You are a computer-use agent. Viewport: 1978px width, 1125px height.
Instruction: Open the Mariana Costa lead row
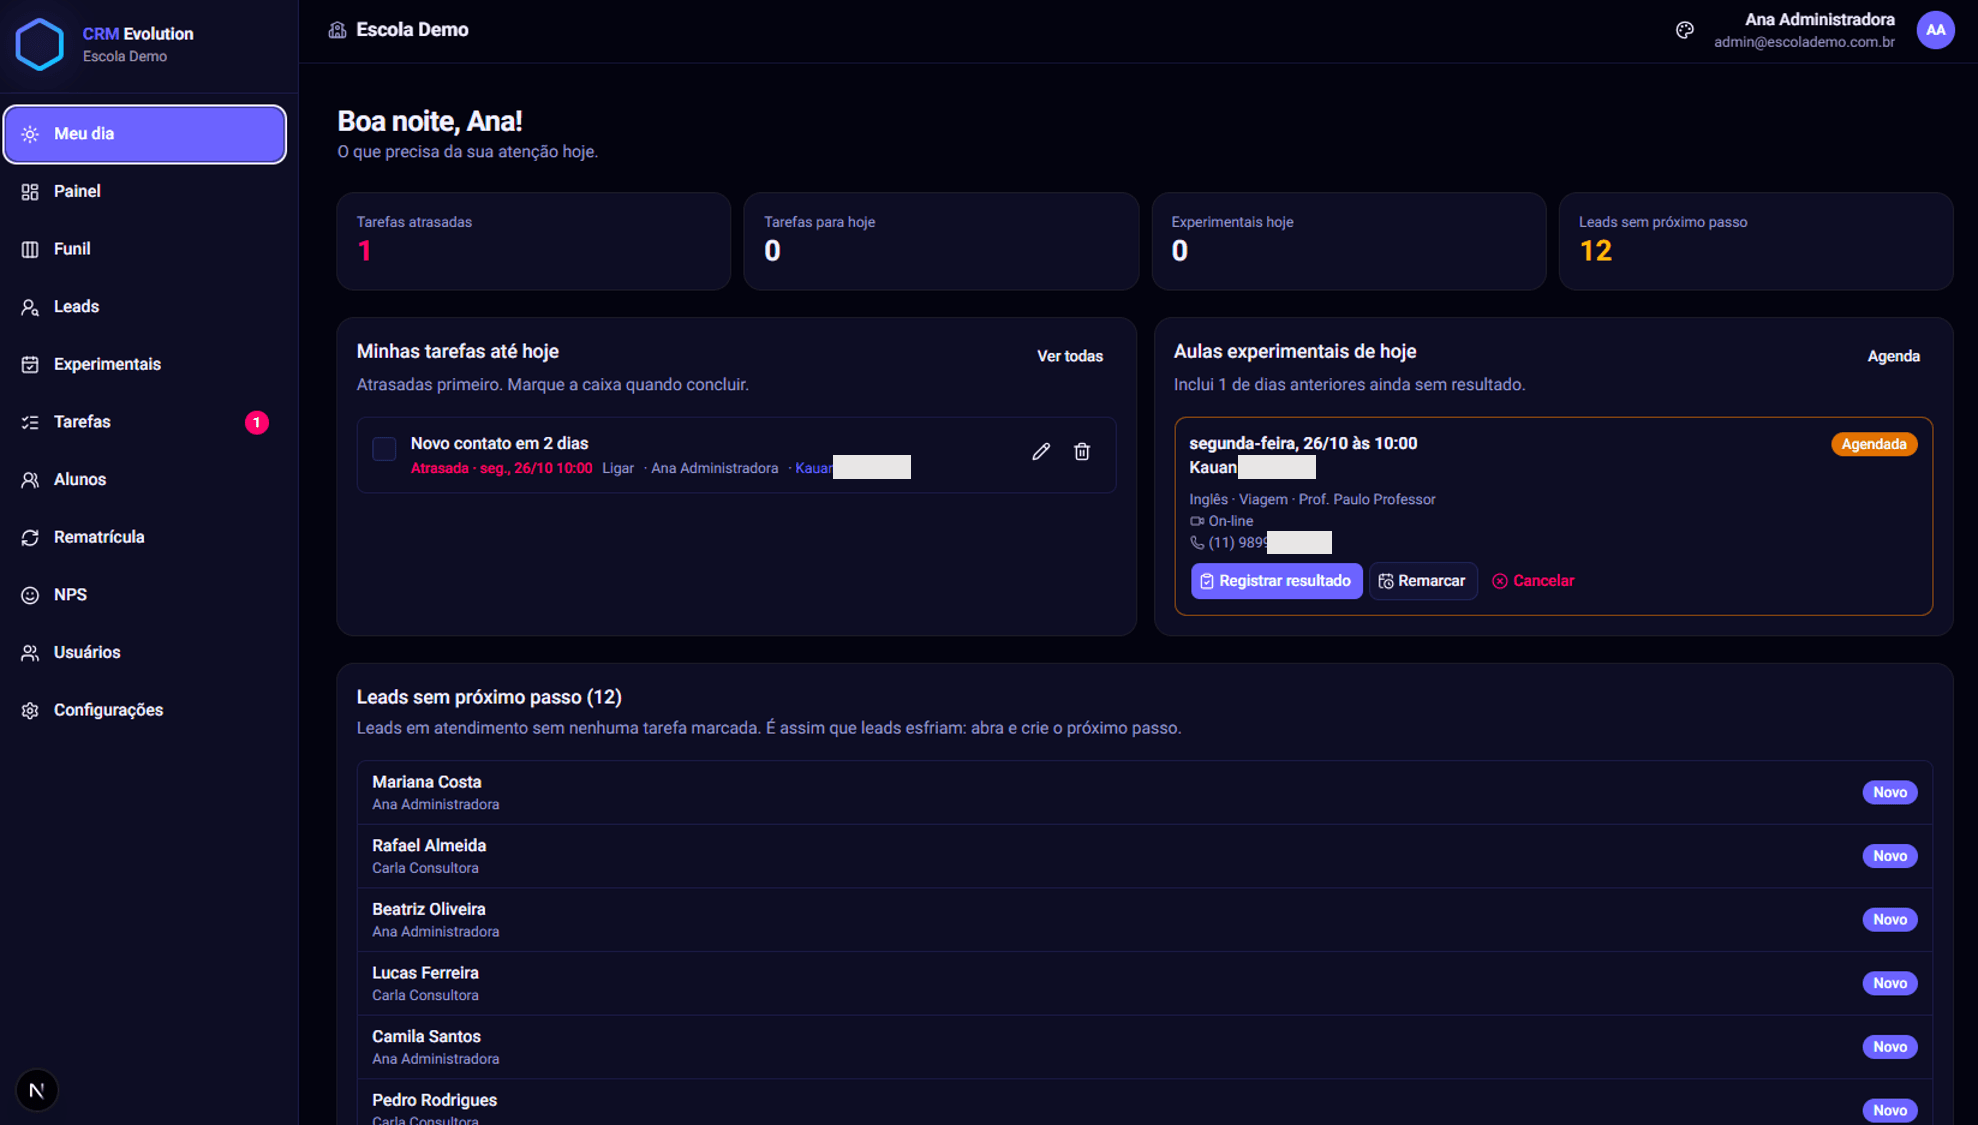point(1144,792)
